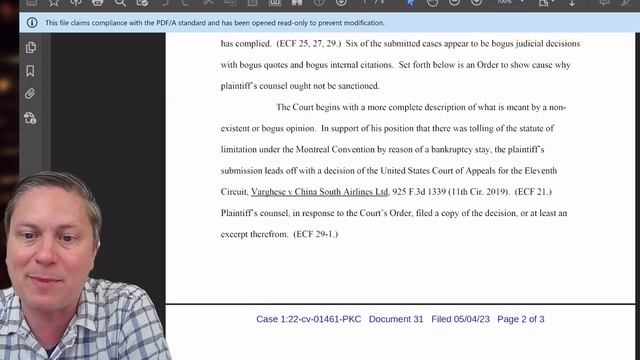
Task: Click the '(ECF 21.)' reference text
Action: click(x=533, y=191)
